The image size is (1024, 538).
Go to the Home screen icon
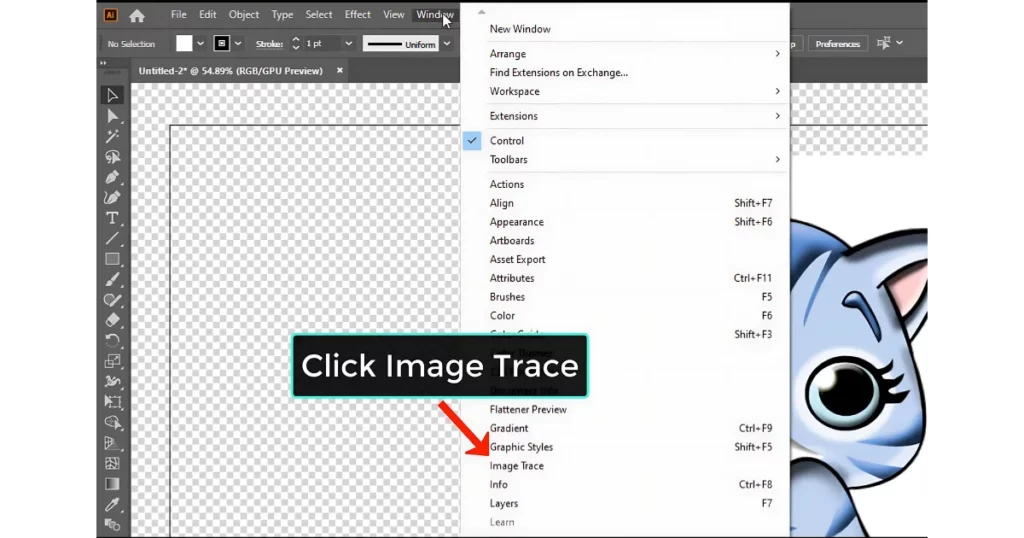coord(136,15)
